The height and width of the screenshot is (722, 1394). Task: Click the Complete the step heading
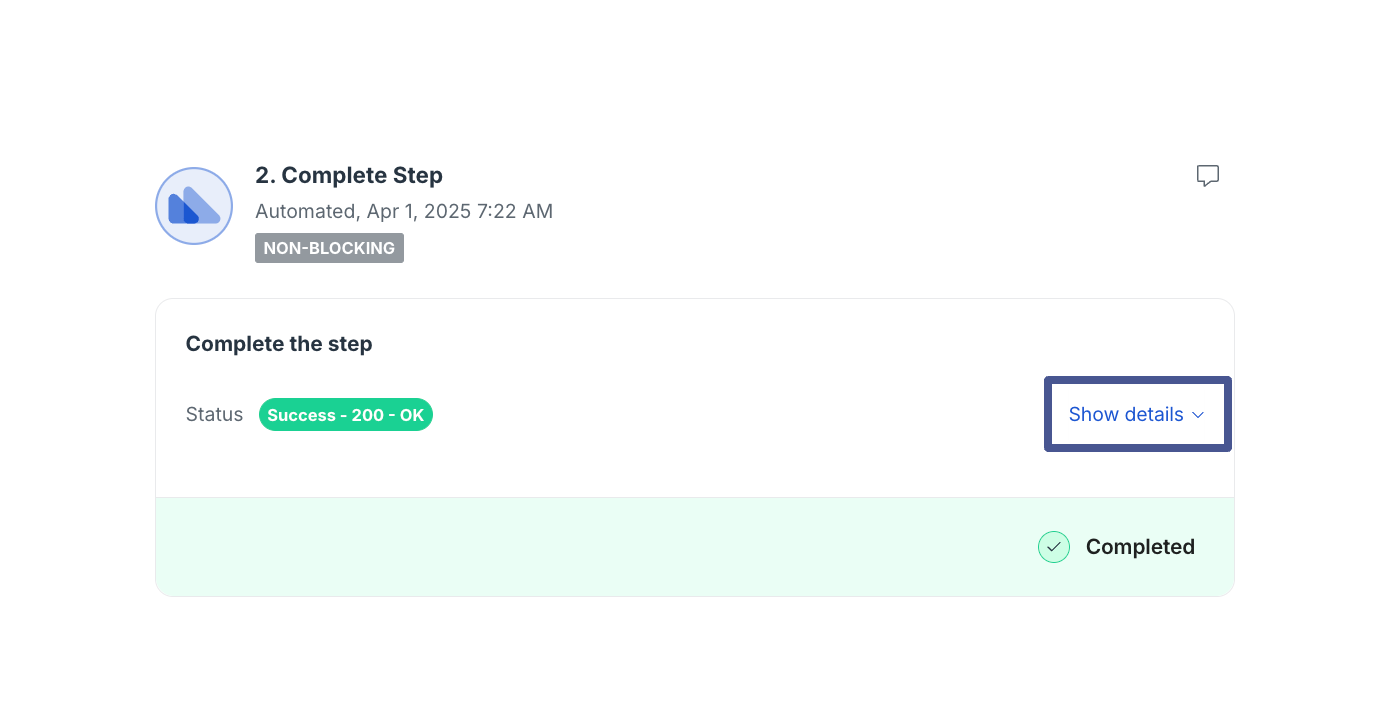click(x=279, y=344)
